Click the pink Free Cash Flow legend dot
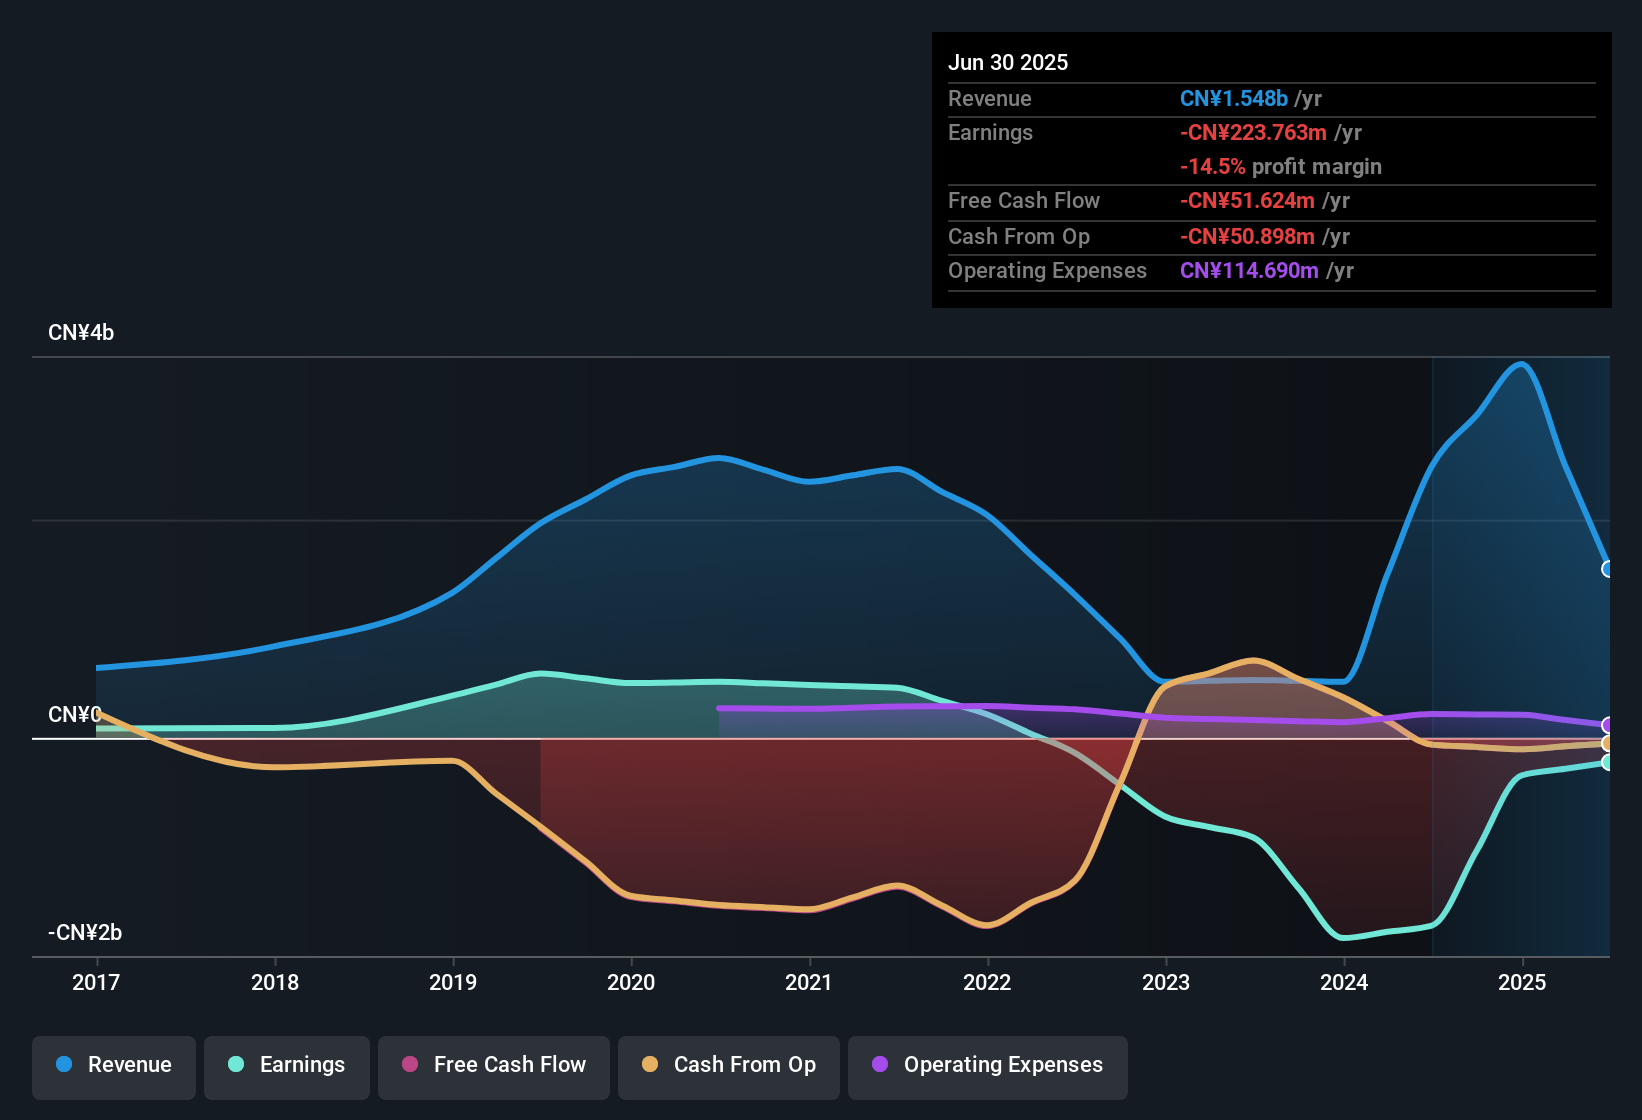The height and width of the screenshot is (1120, 1642). (x=410, y=1065)
